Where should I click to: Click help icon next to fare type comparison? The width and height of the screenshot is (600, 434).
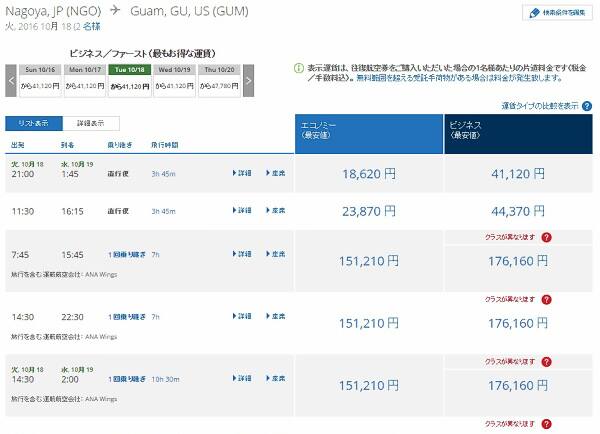tap(587, 105)
